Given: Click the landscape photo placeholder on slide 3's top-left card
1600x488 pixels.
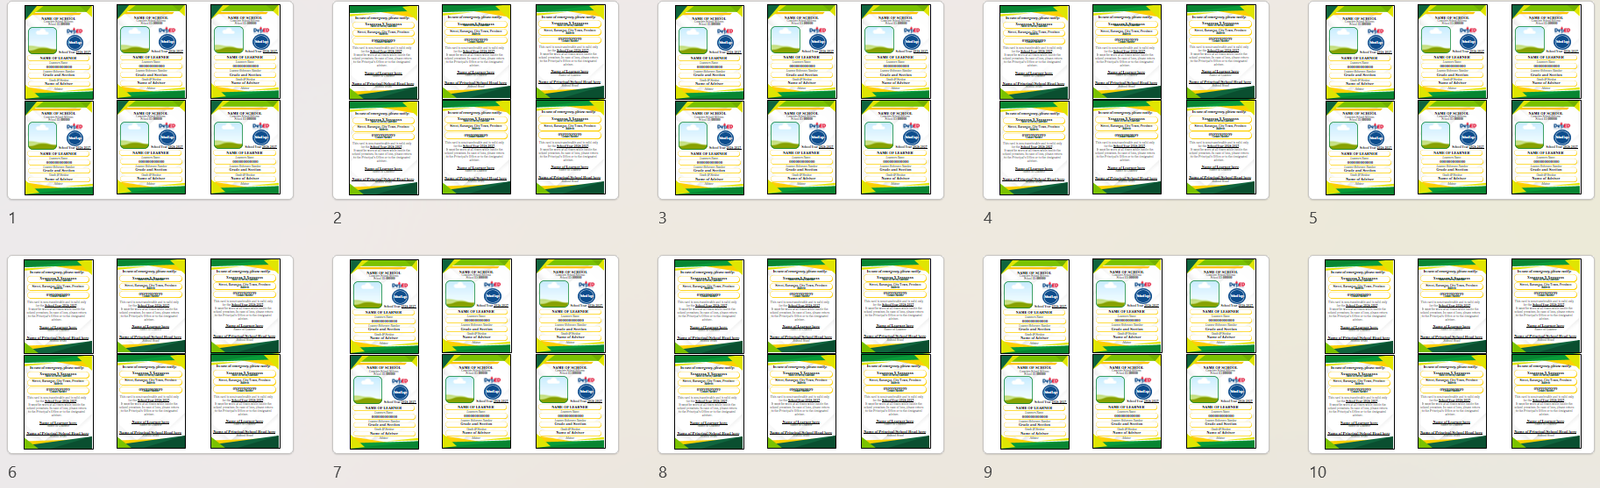Looking at the screenshot, I should (x=694, y=39).
